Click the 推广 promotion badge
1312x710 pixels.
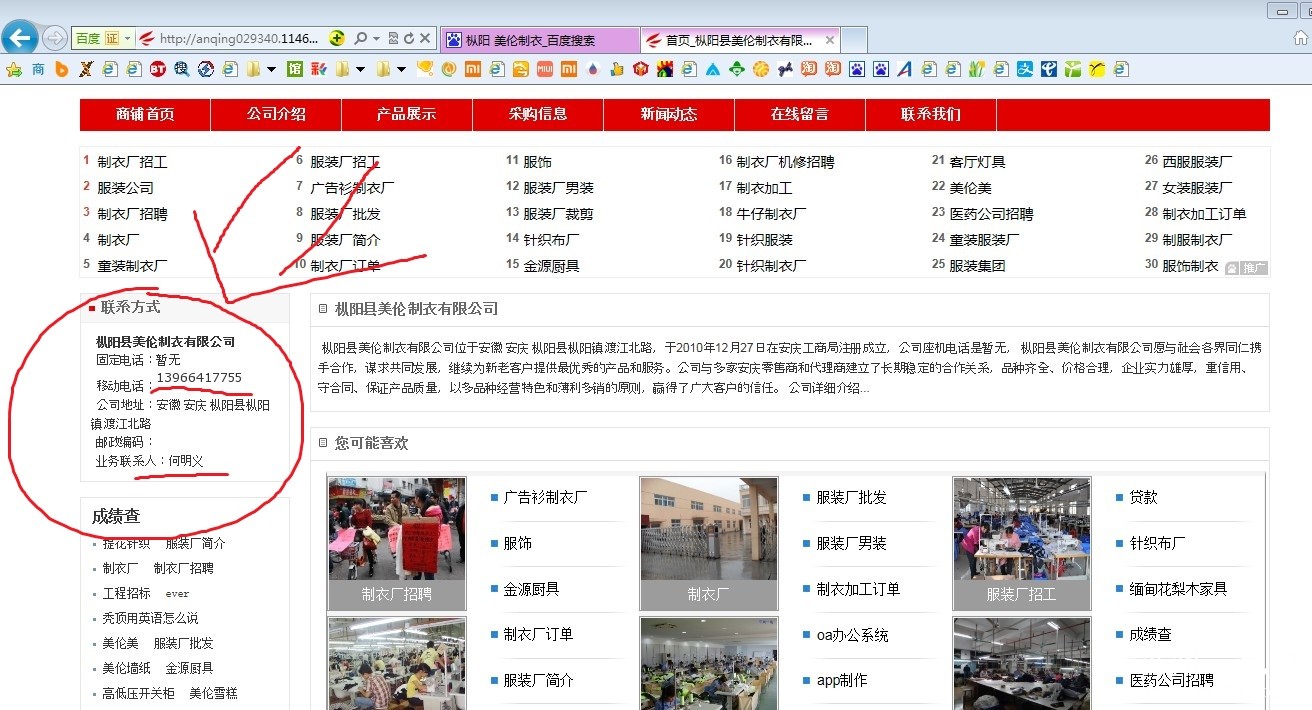pyautogui.click(x=1247, y=268)
